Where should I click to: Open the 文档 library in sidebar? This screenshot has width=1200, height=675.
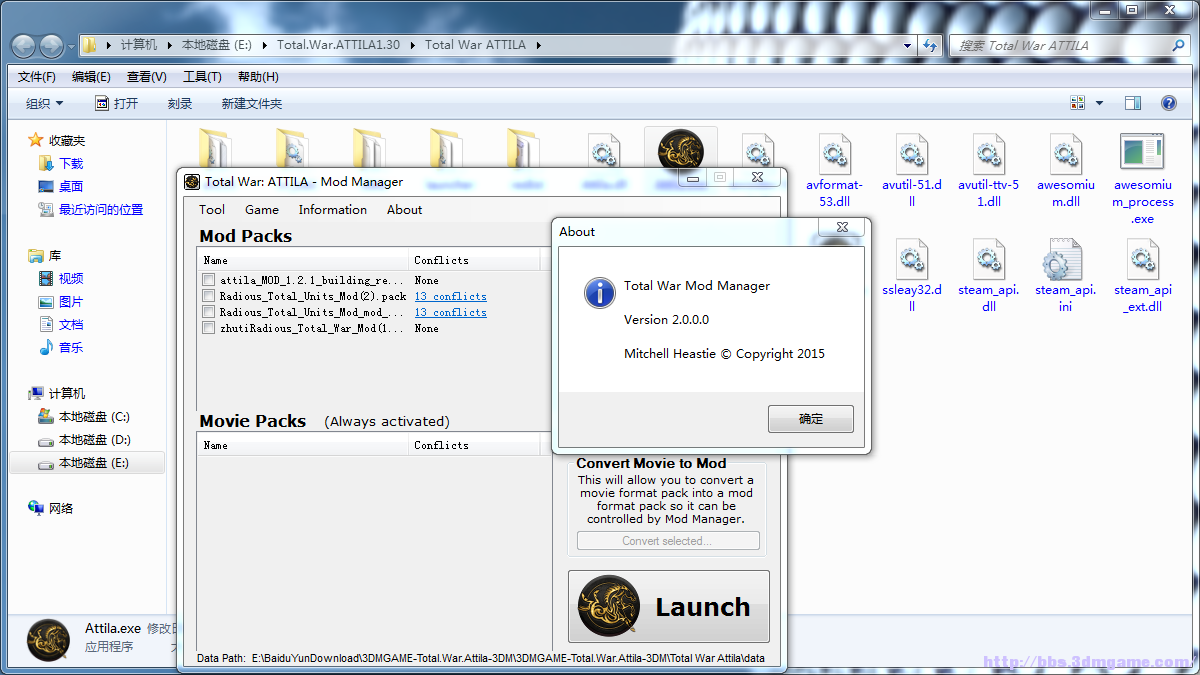[x=71, y=324]
